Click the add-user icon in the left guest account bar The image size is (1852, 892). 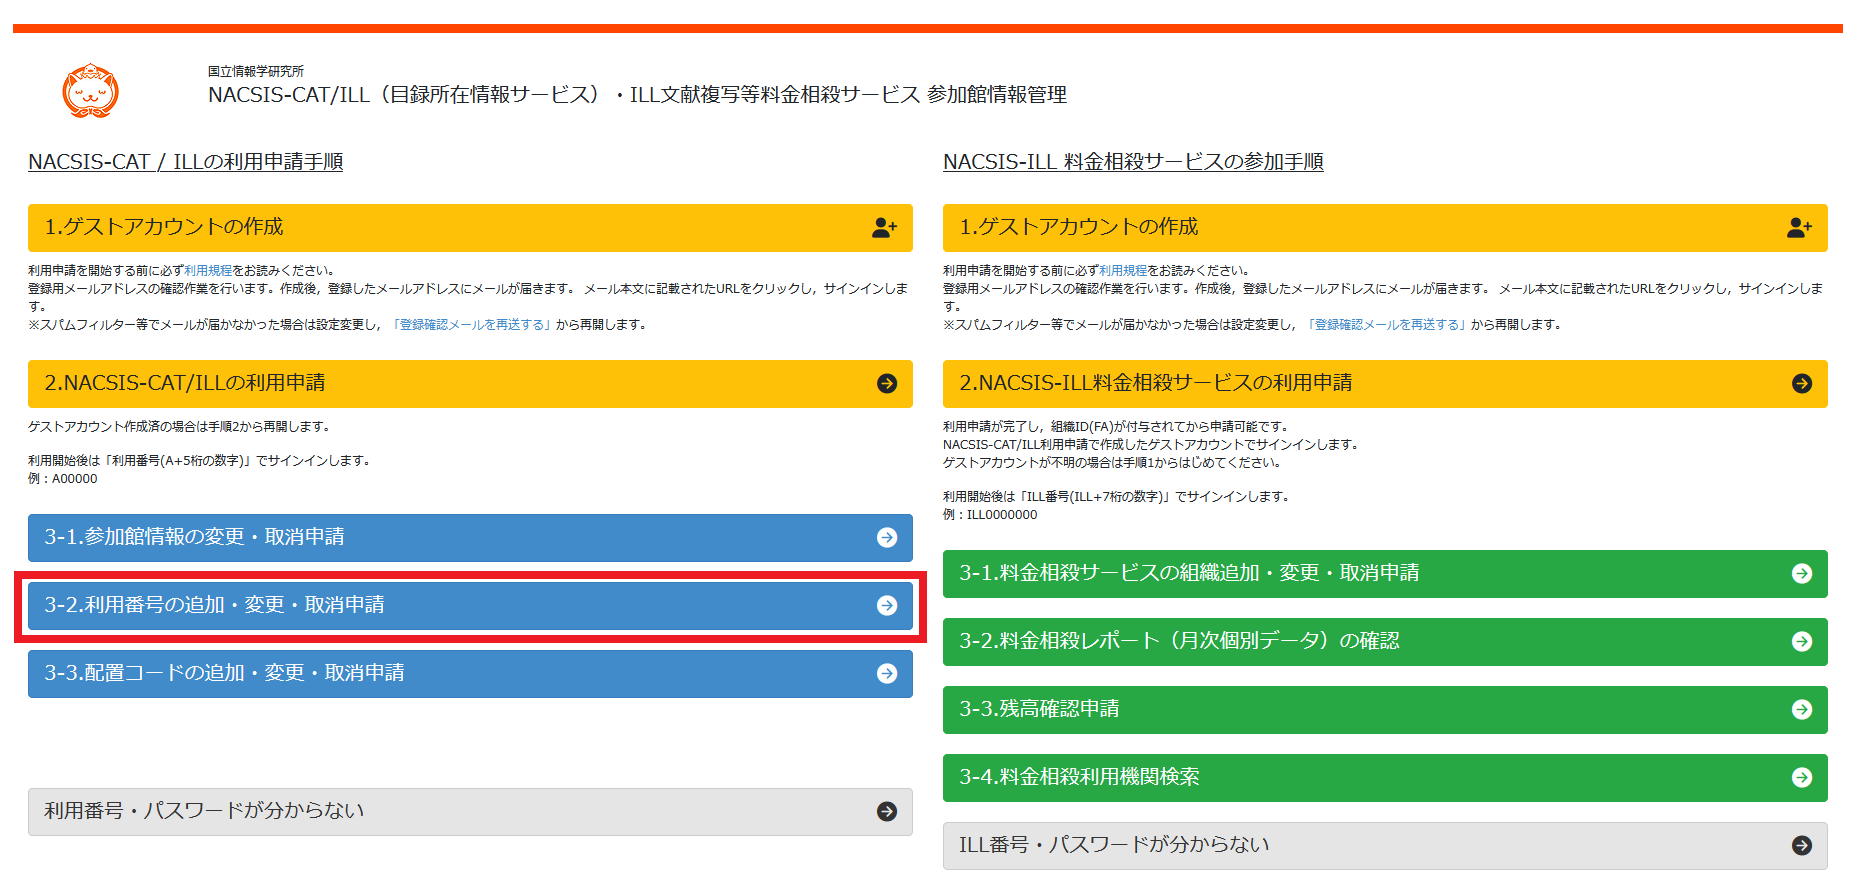point(884,228)
